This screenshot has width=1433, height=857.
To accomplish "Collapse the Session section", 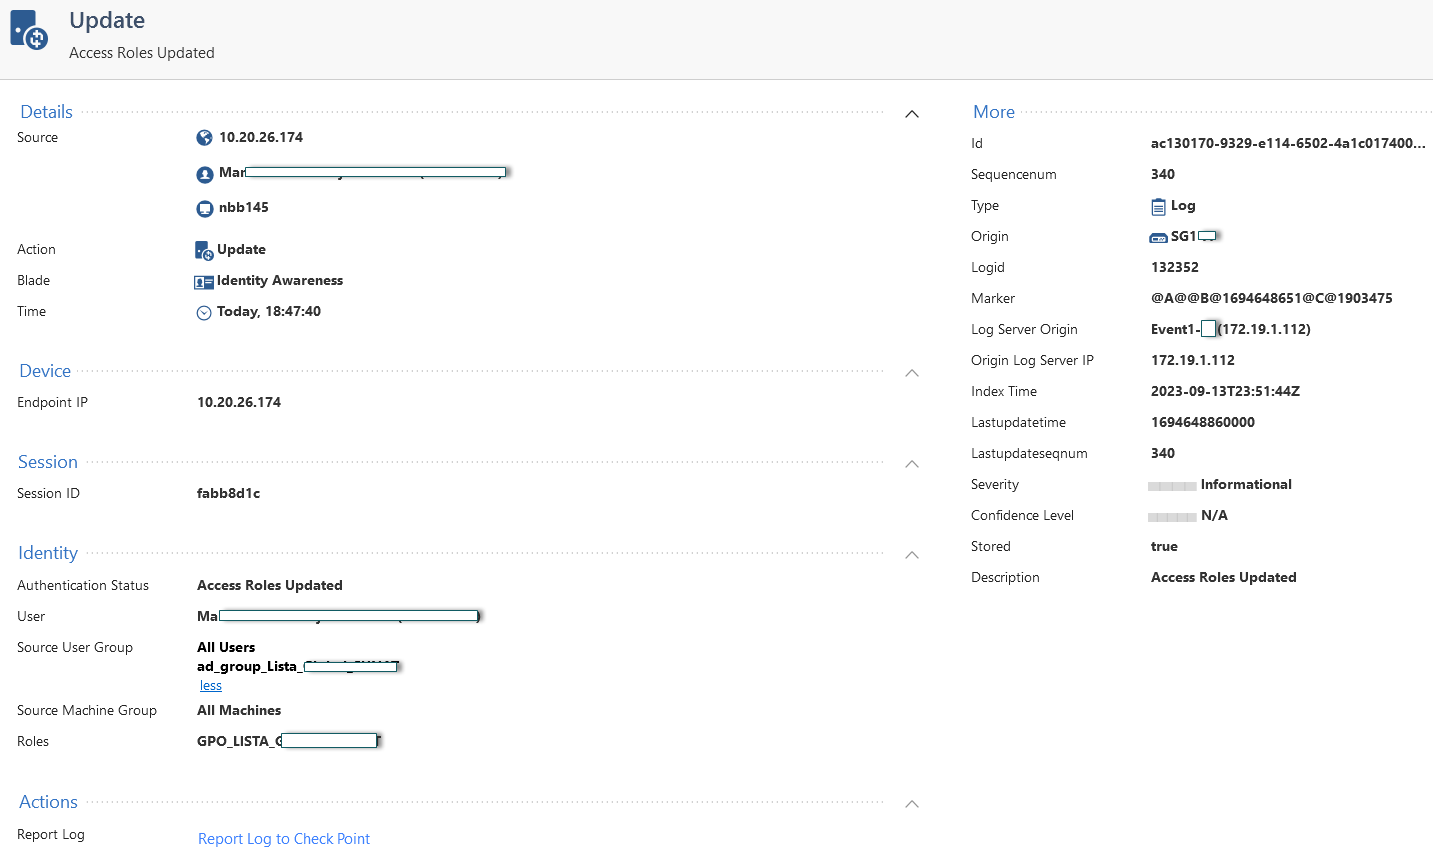I will pyautogui.click(x=911, y=464).
